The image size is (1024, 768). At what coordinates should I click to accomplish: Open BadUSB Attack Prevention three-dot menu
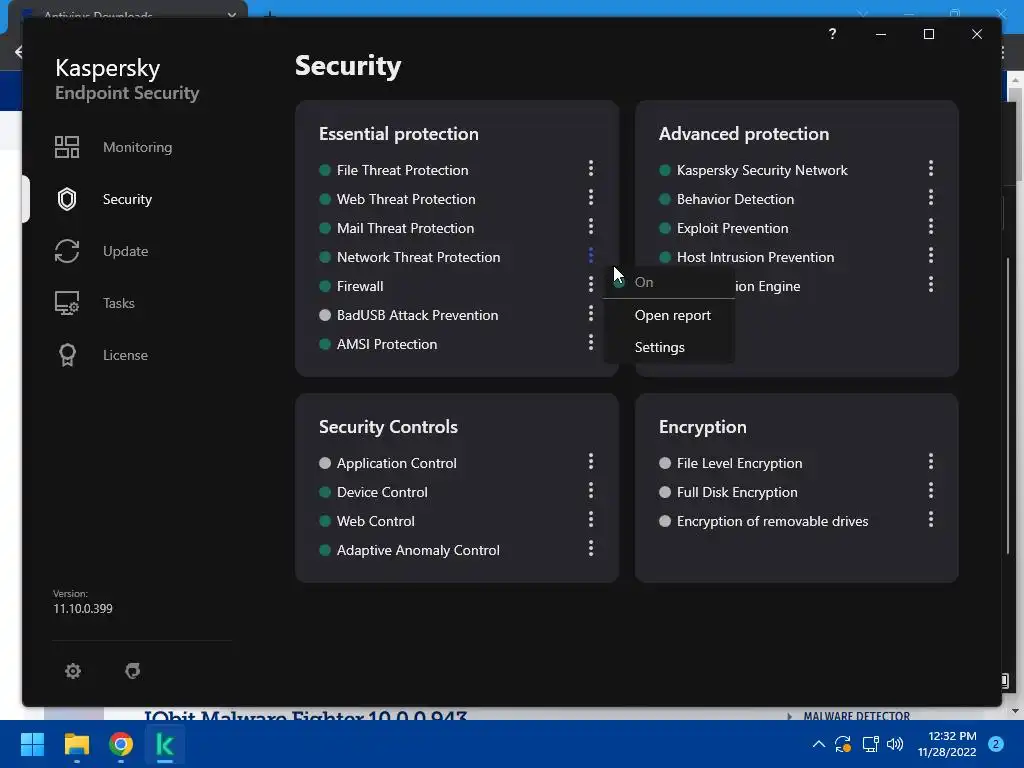click(x=591, y=313)
